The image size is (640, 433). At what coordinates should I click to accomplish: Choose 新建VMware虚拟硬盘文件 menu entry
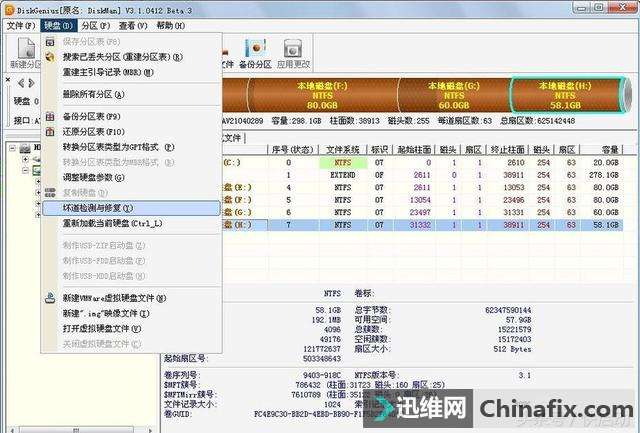114,298
